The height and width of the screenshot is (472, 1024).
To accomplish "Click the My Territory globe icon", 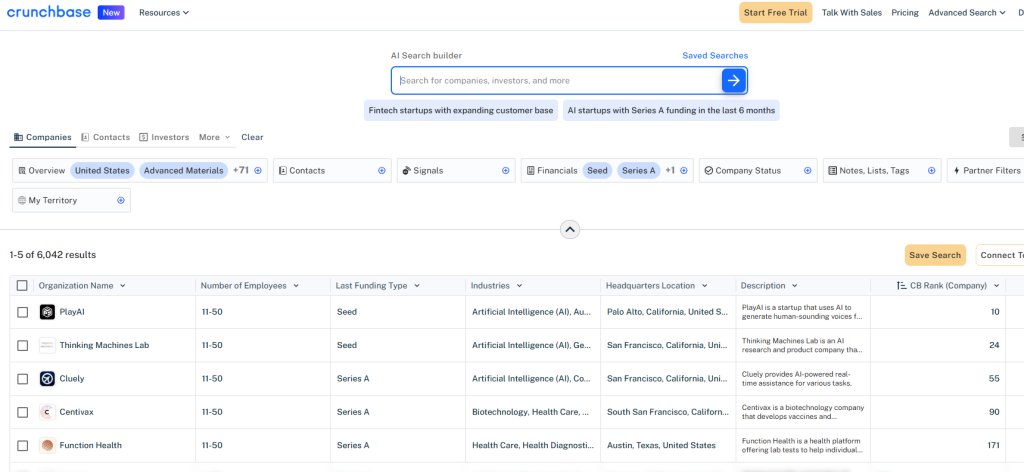I will click(x=22, y=200).
